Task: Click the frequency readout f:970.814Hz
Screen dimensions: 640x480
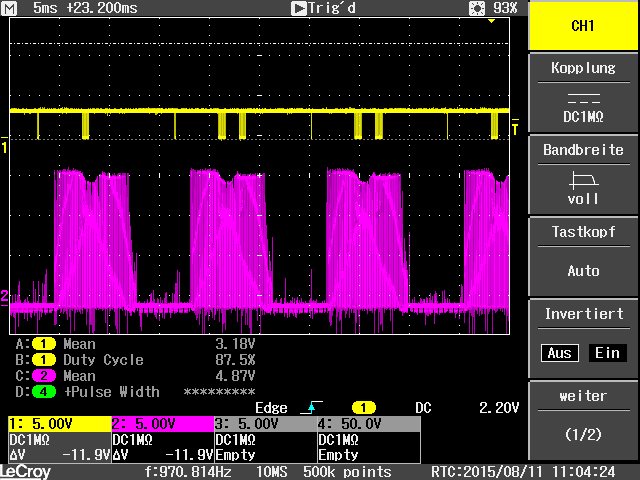Action: pos(188,472)
